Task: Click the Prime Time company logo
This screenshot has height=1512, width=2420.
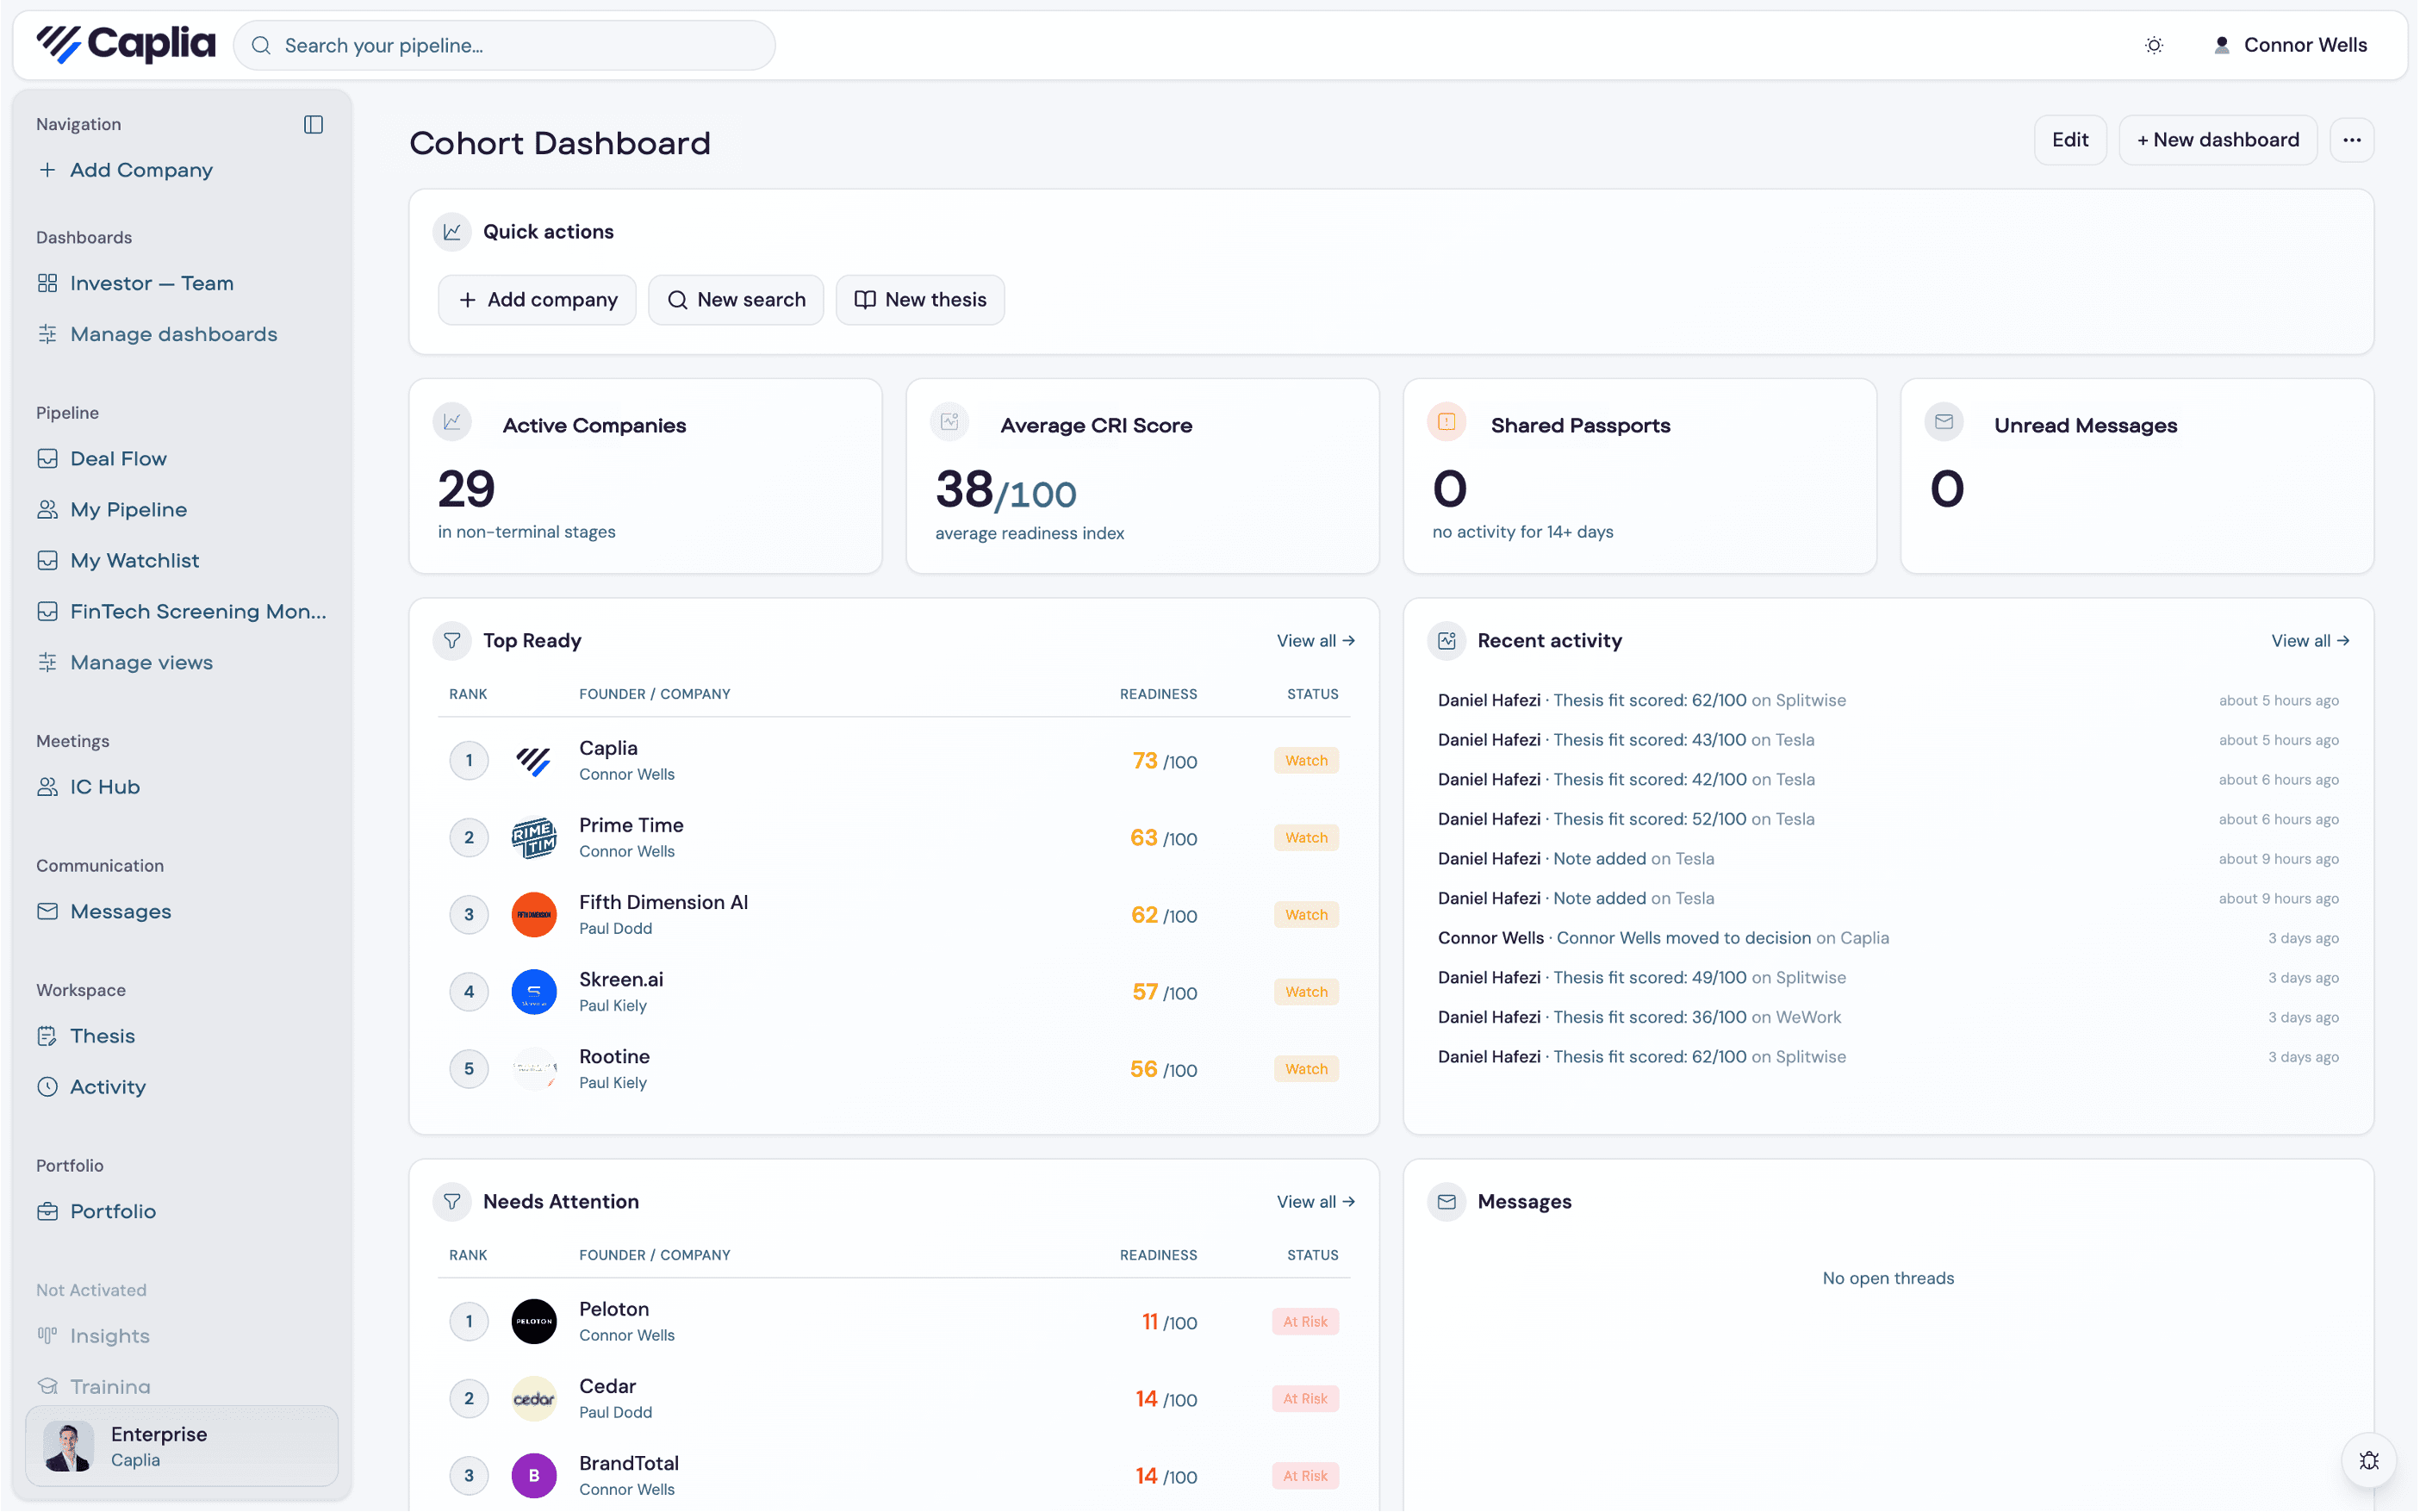Action: tap(534, 837)
